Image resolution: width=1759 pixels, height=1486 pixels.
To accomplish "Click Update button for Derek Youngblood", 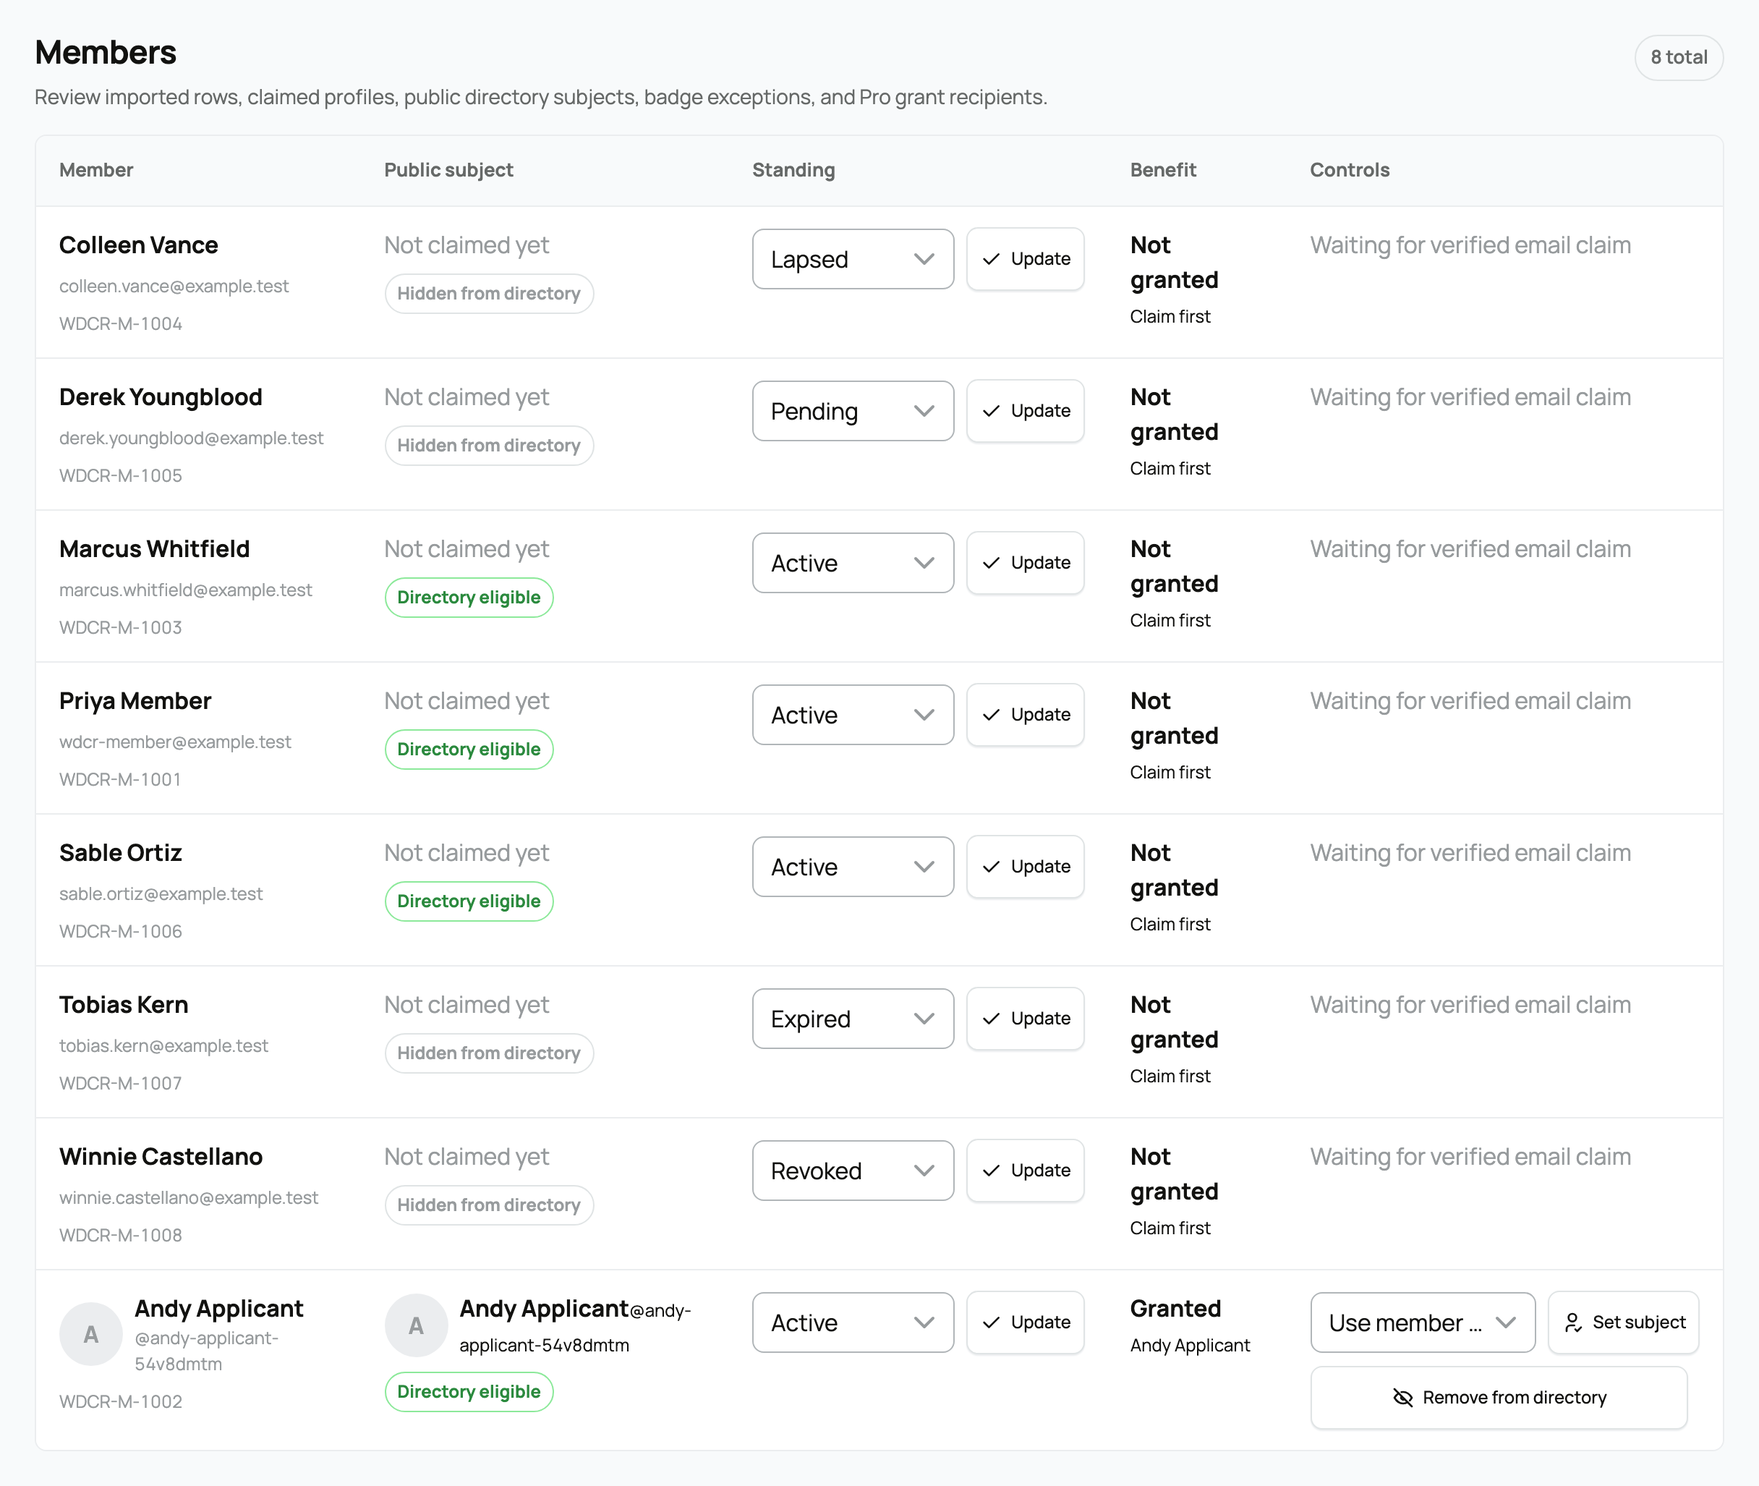I will [1025, 411].
